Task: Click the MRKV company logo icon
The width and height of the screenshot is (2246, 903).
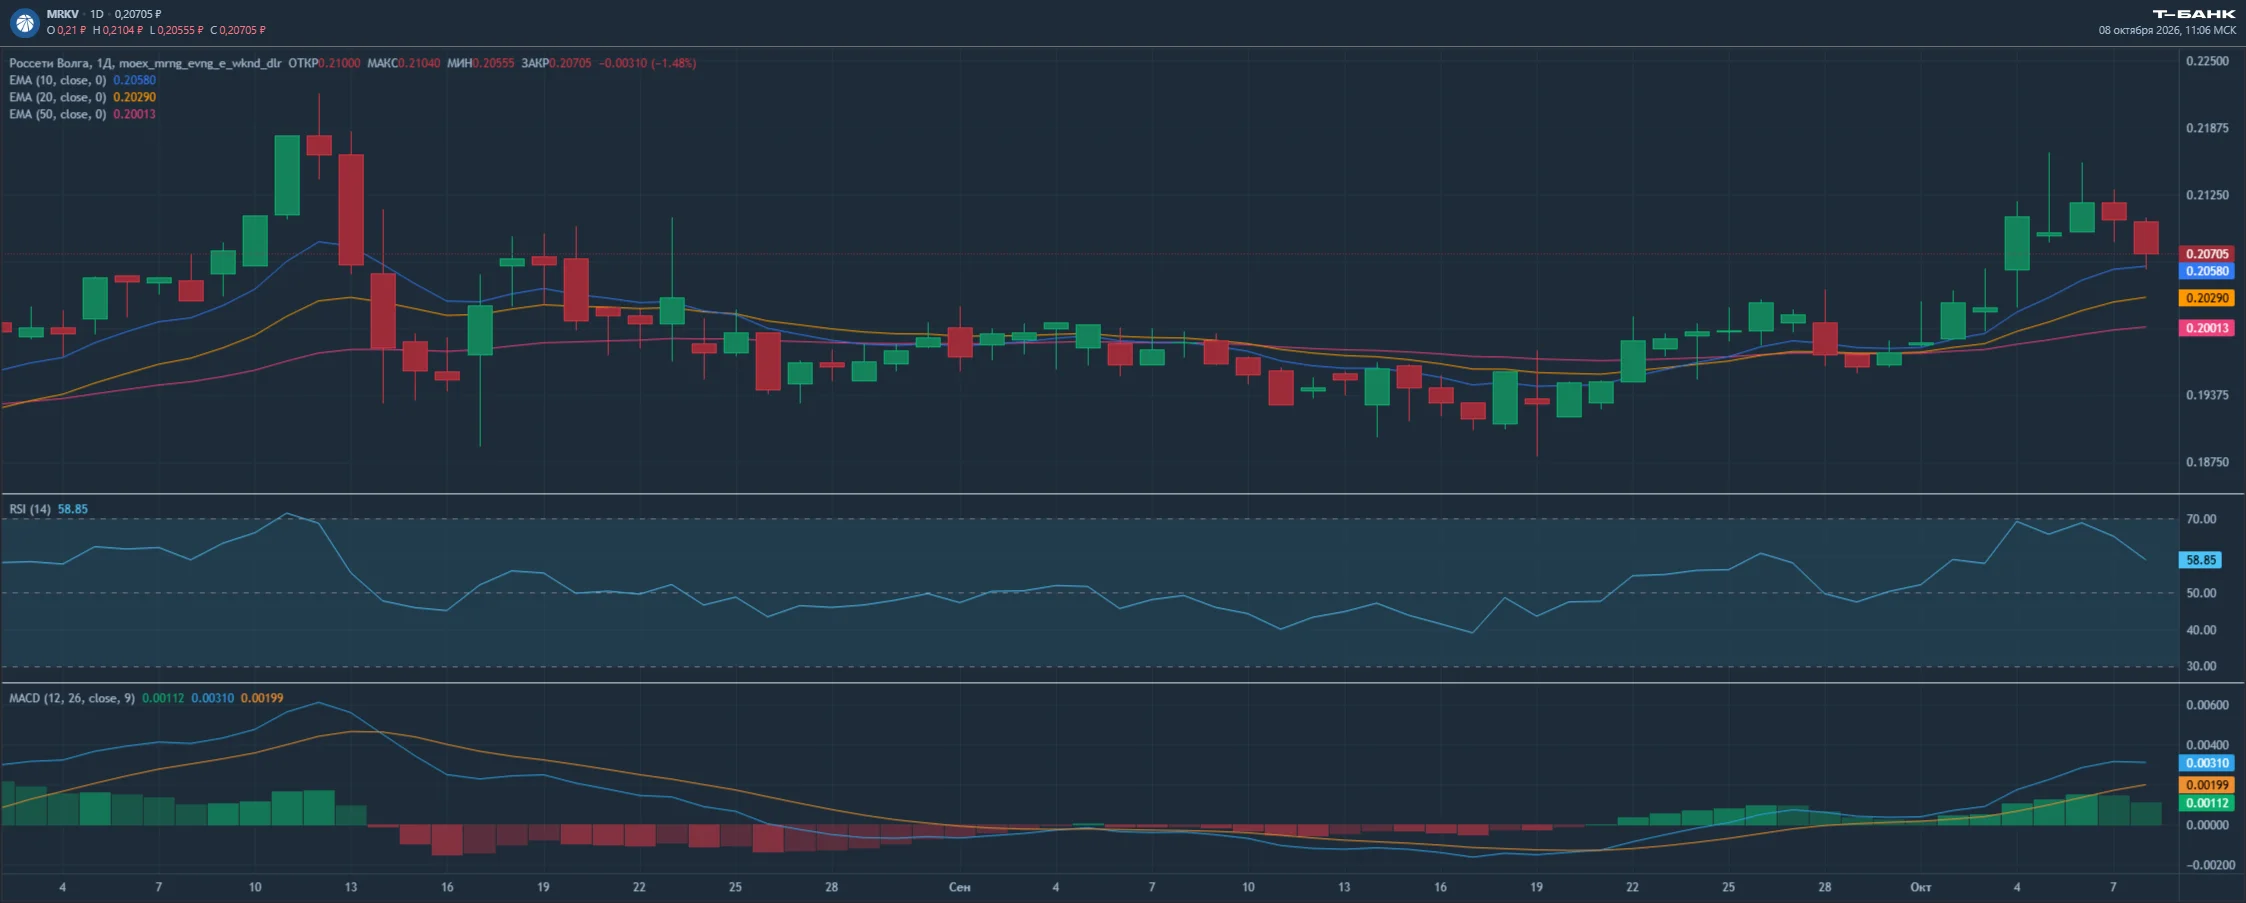Action: [24, 22]
